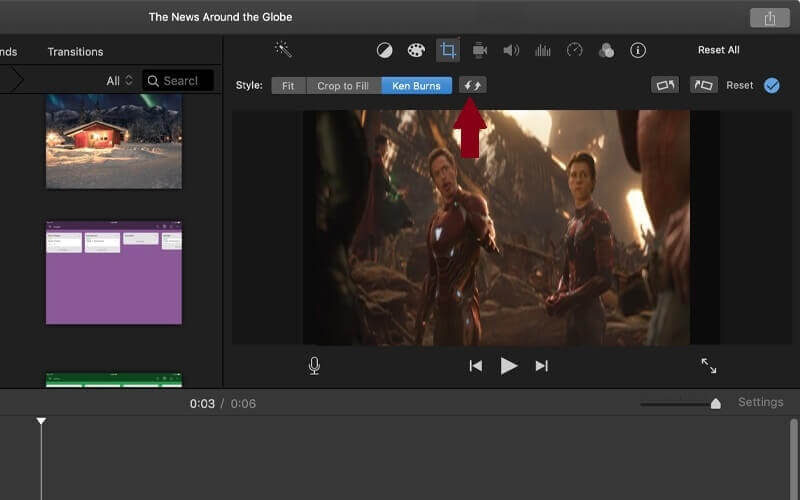Open the color correction palette
The height and width of the screenshot is (500, 800).
click(415, 50)
